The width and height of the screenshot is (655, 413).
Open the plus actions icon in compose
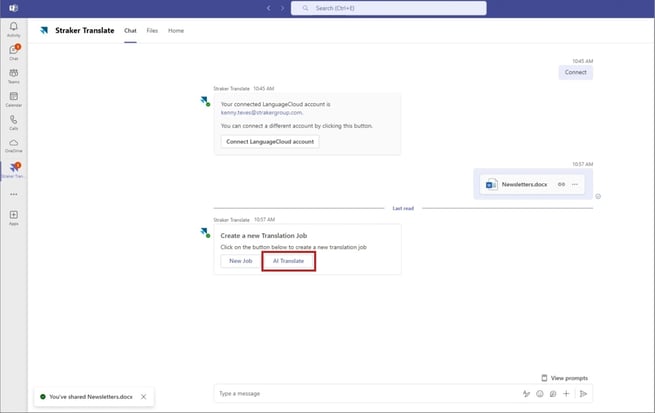tap(566, 394)
